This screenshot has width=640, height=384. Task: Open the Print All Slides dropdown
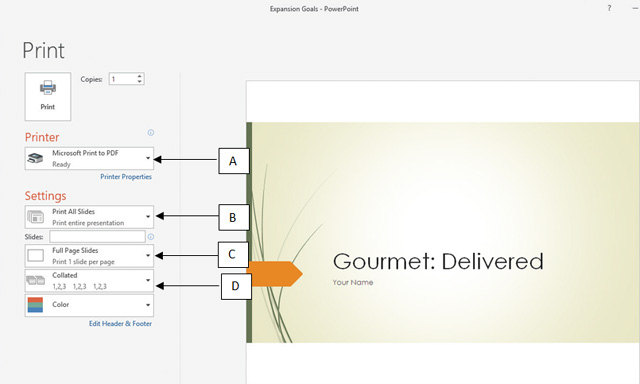(x=89, y=217)
